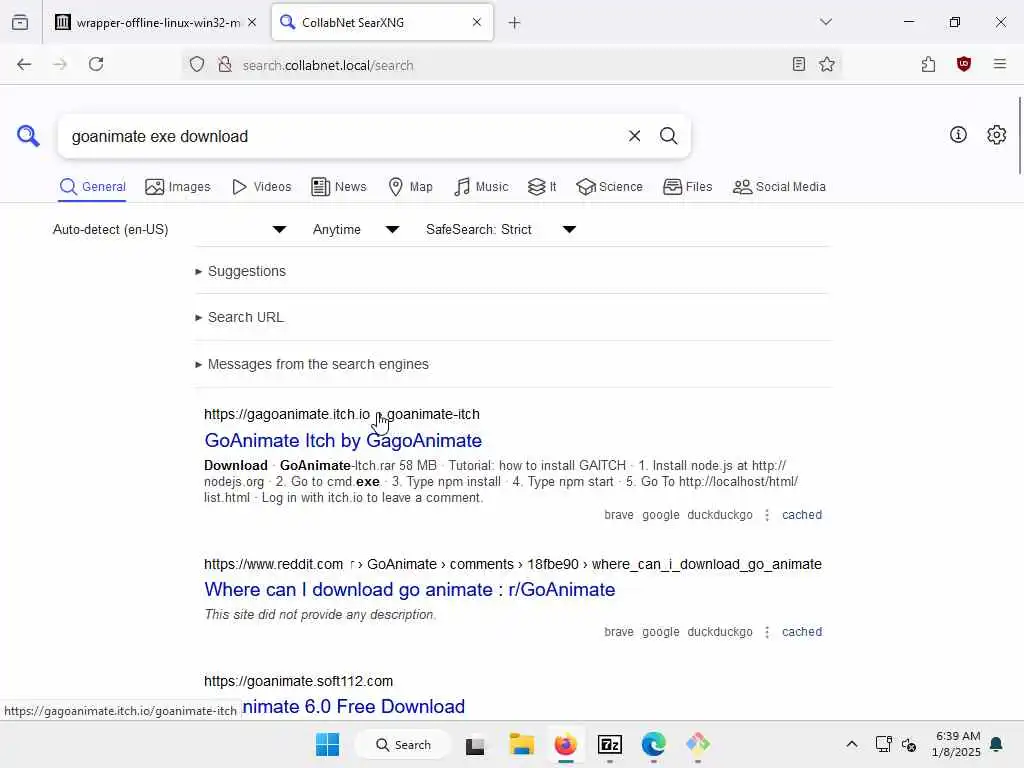Submit search with the magnifier button
1024x768 pixels.
pos(668,136)
